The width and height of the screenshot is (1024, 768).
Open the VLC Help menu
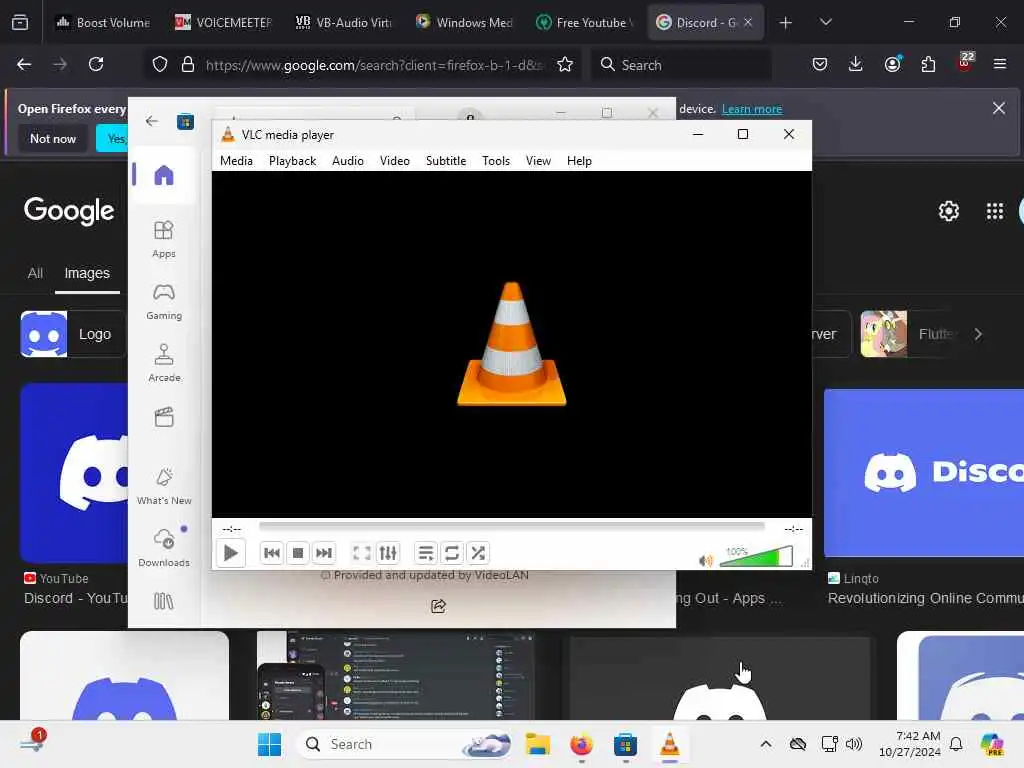(579, 161)
